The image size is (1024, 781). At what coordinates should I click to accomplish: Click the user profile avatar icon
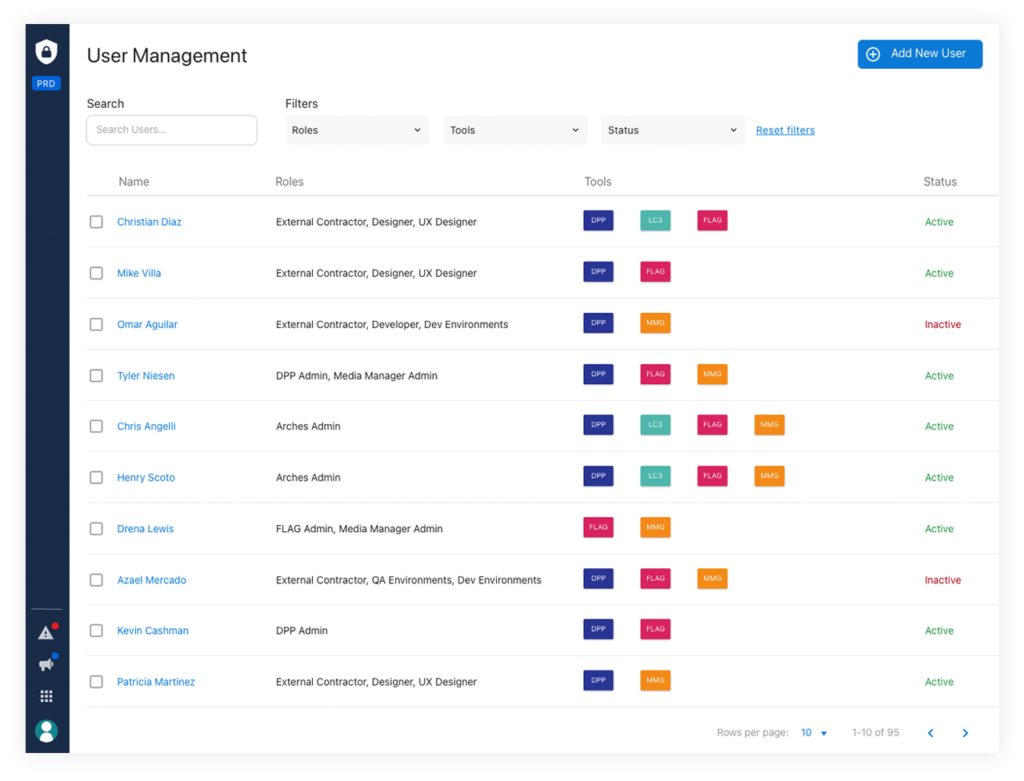point(46,731)
